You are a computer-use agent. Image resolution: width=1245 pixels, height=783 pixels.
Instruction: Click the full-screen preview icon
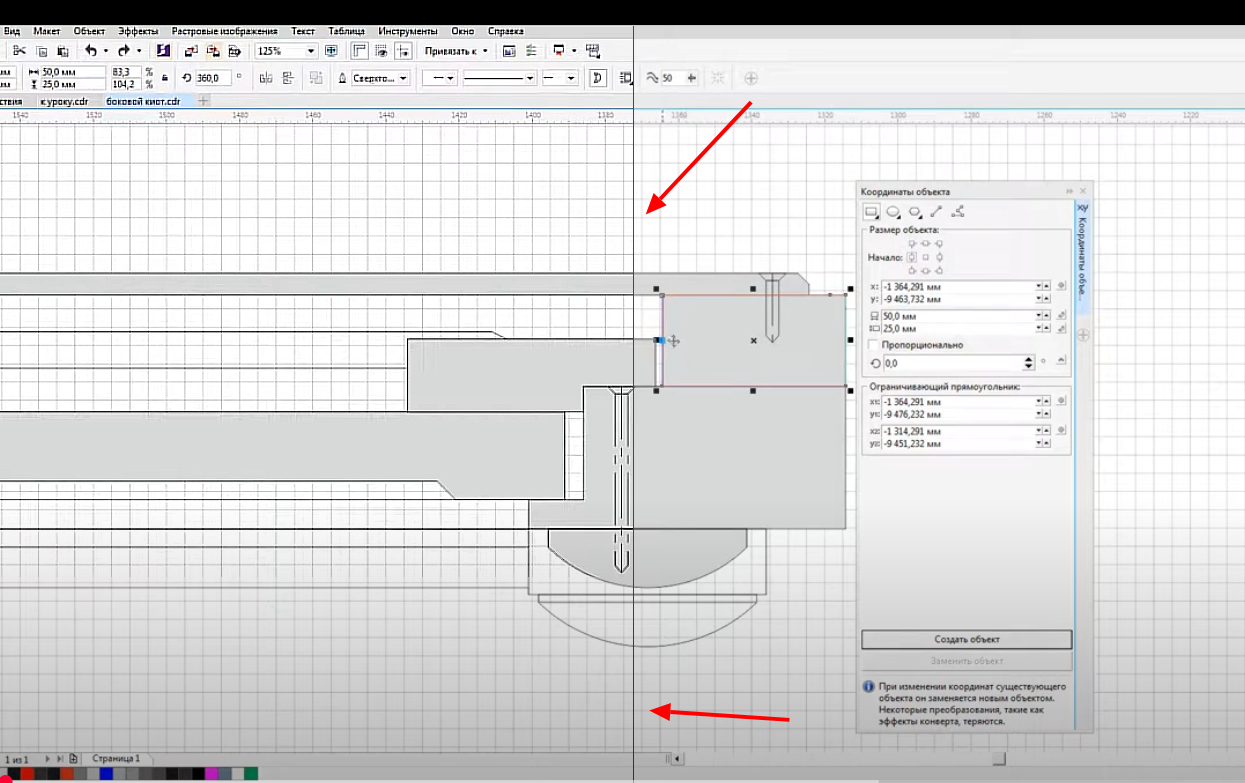click(x=331, y=51)
